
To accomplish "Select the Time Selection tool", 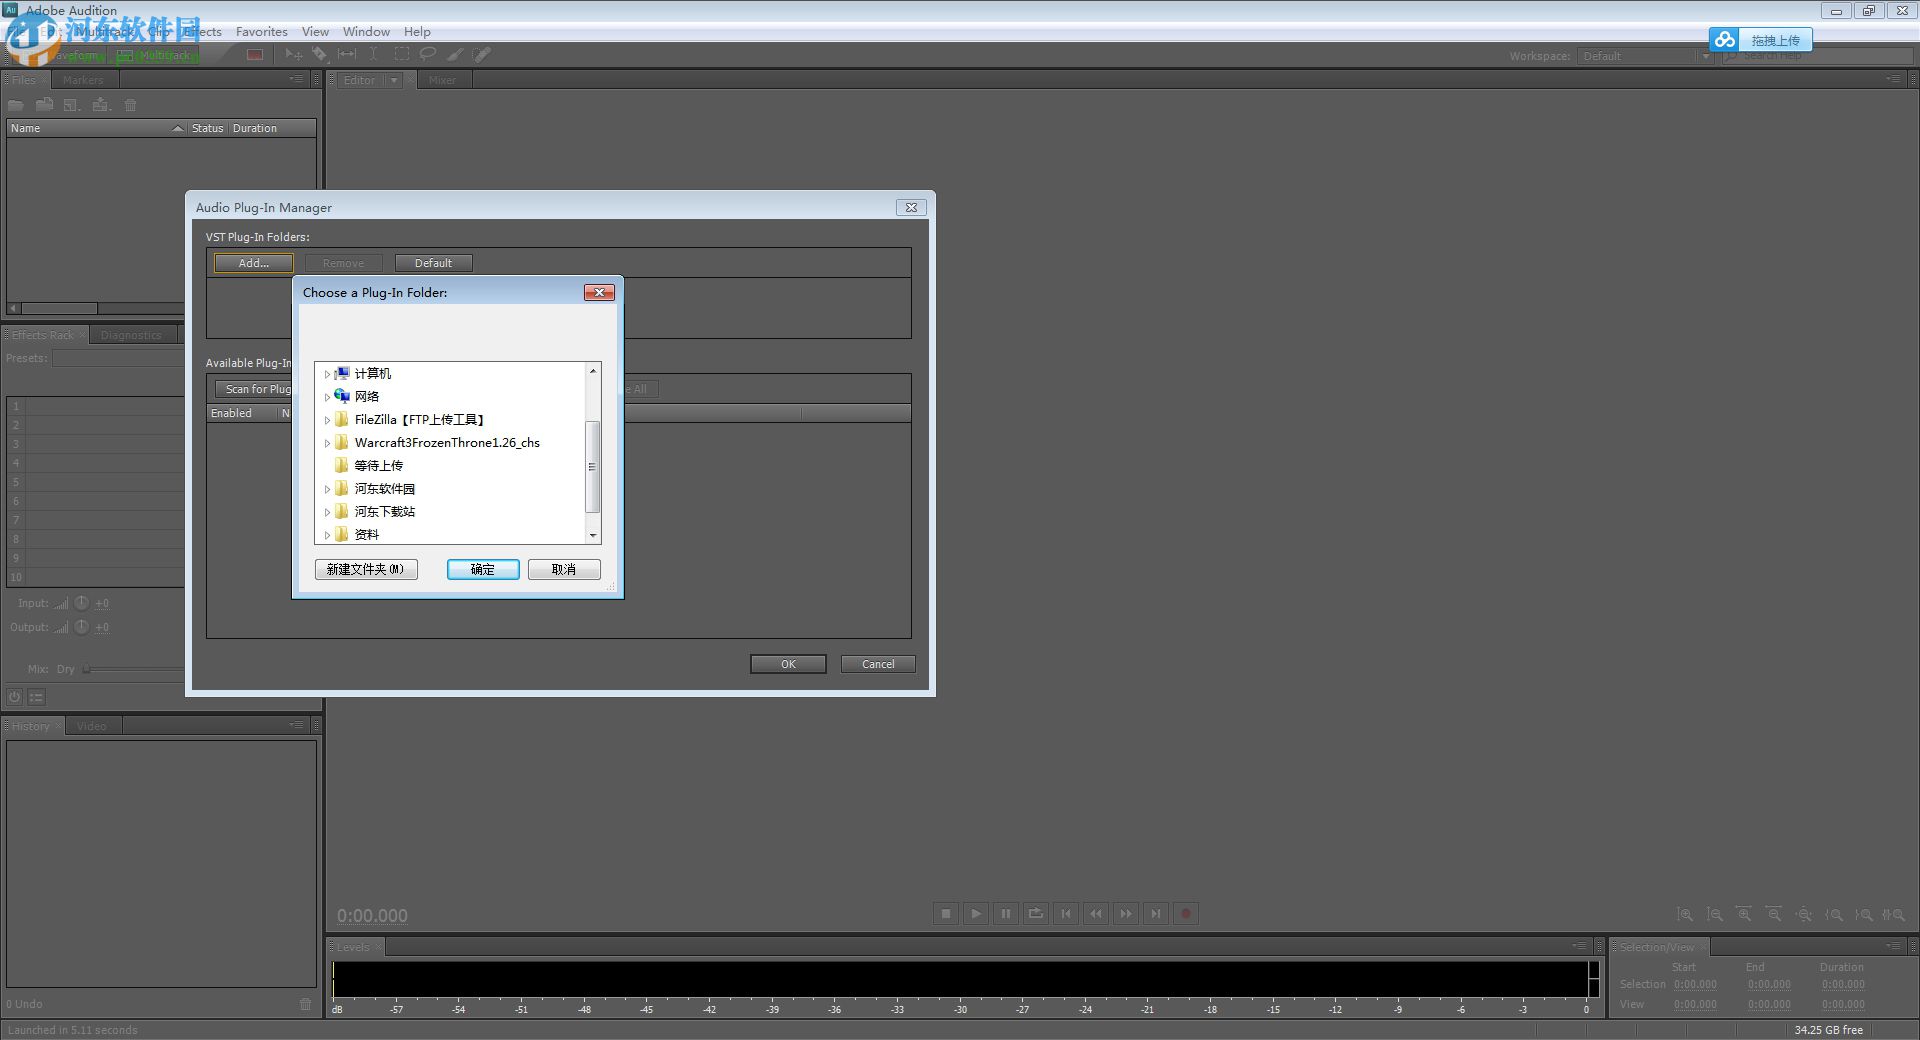I will [x=373, y=54].
